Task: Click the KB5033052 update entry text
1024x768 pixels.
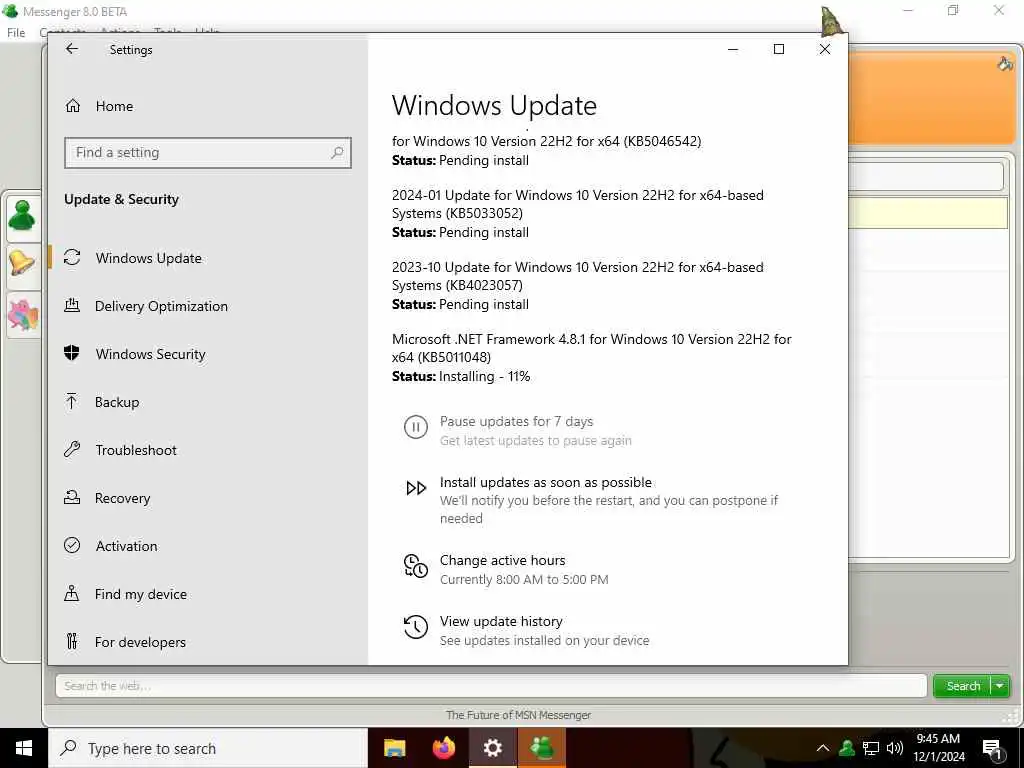Action: [x=577, y=204]
